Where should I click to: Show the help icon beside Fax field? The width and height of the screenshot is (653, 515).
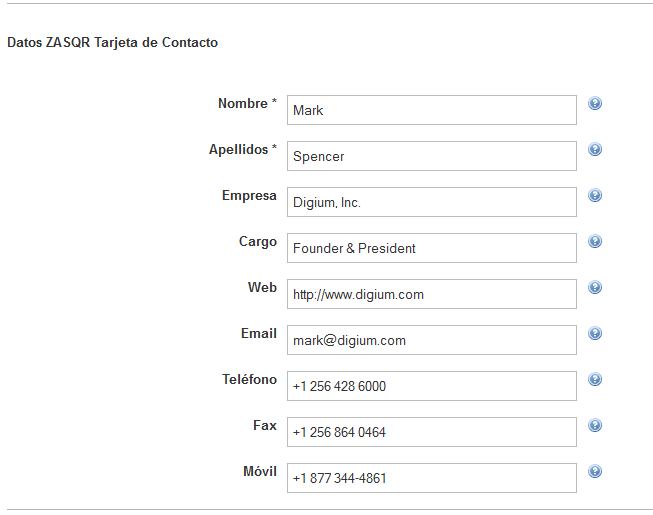click(x=595, y=426)
